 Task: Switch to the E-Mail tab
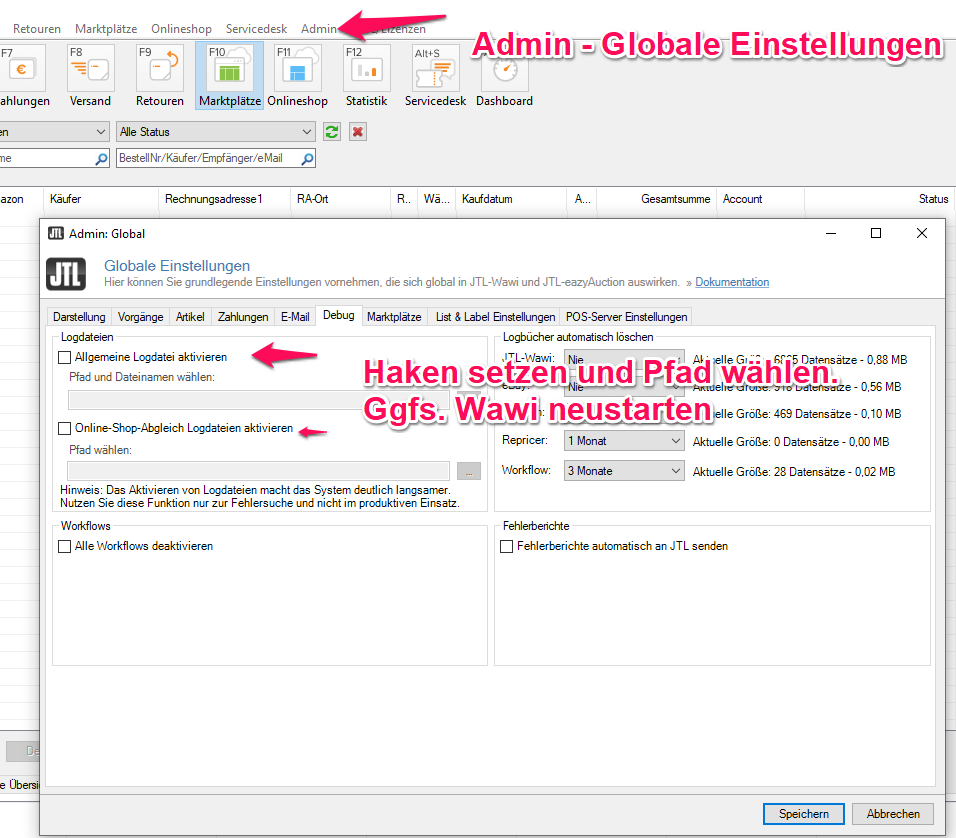tap(295, 317)
